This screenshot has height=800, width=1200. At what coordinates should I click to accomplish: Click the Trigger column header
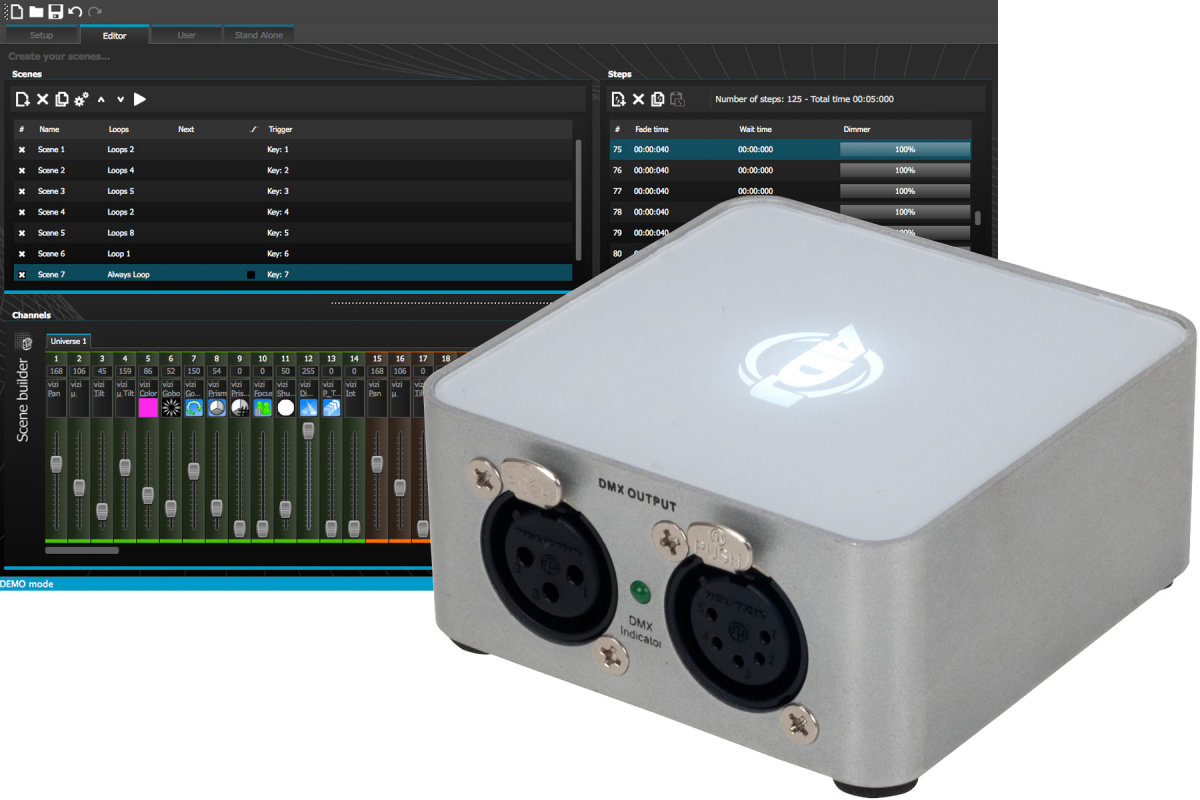tap(280, 129)
